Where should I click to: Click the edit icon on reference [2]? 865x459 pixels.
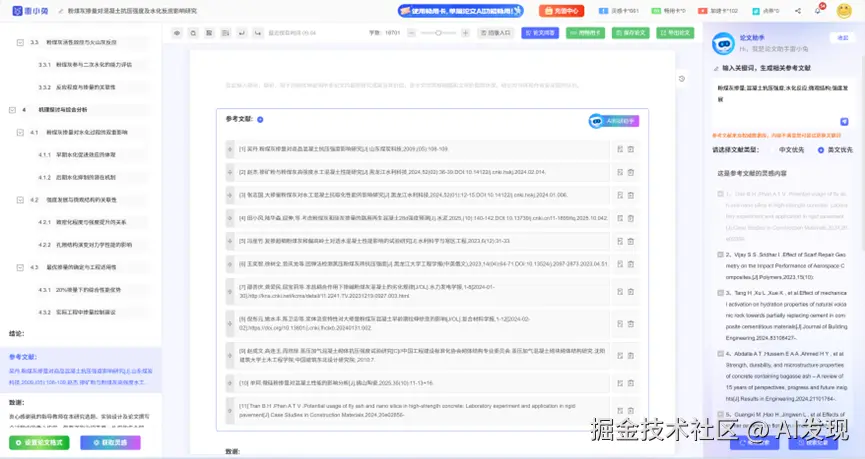click(x=620, y=172)
